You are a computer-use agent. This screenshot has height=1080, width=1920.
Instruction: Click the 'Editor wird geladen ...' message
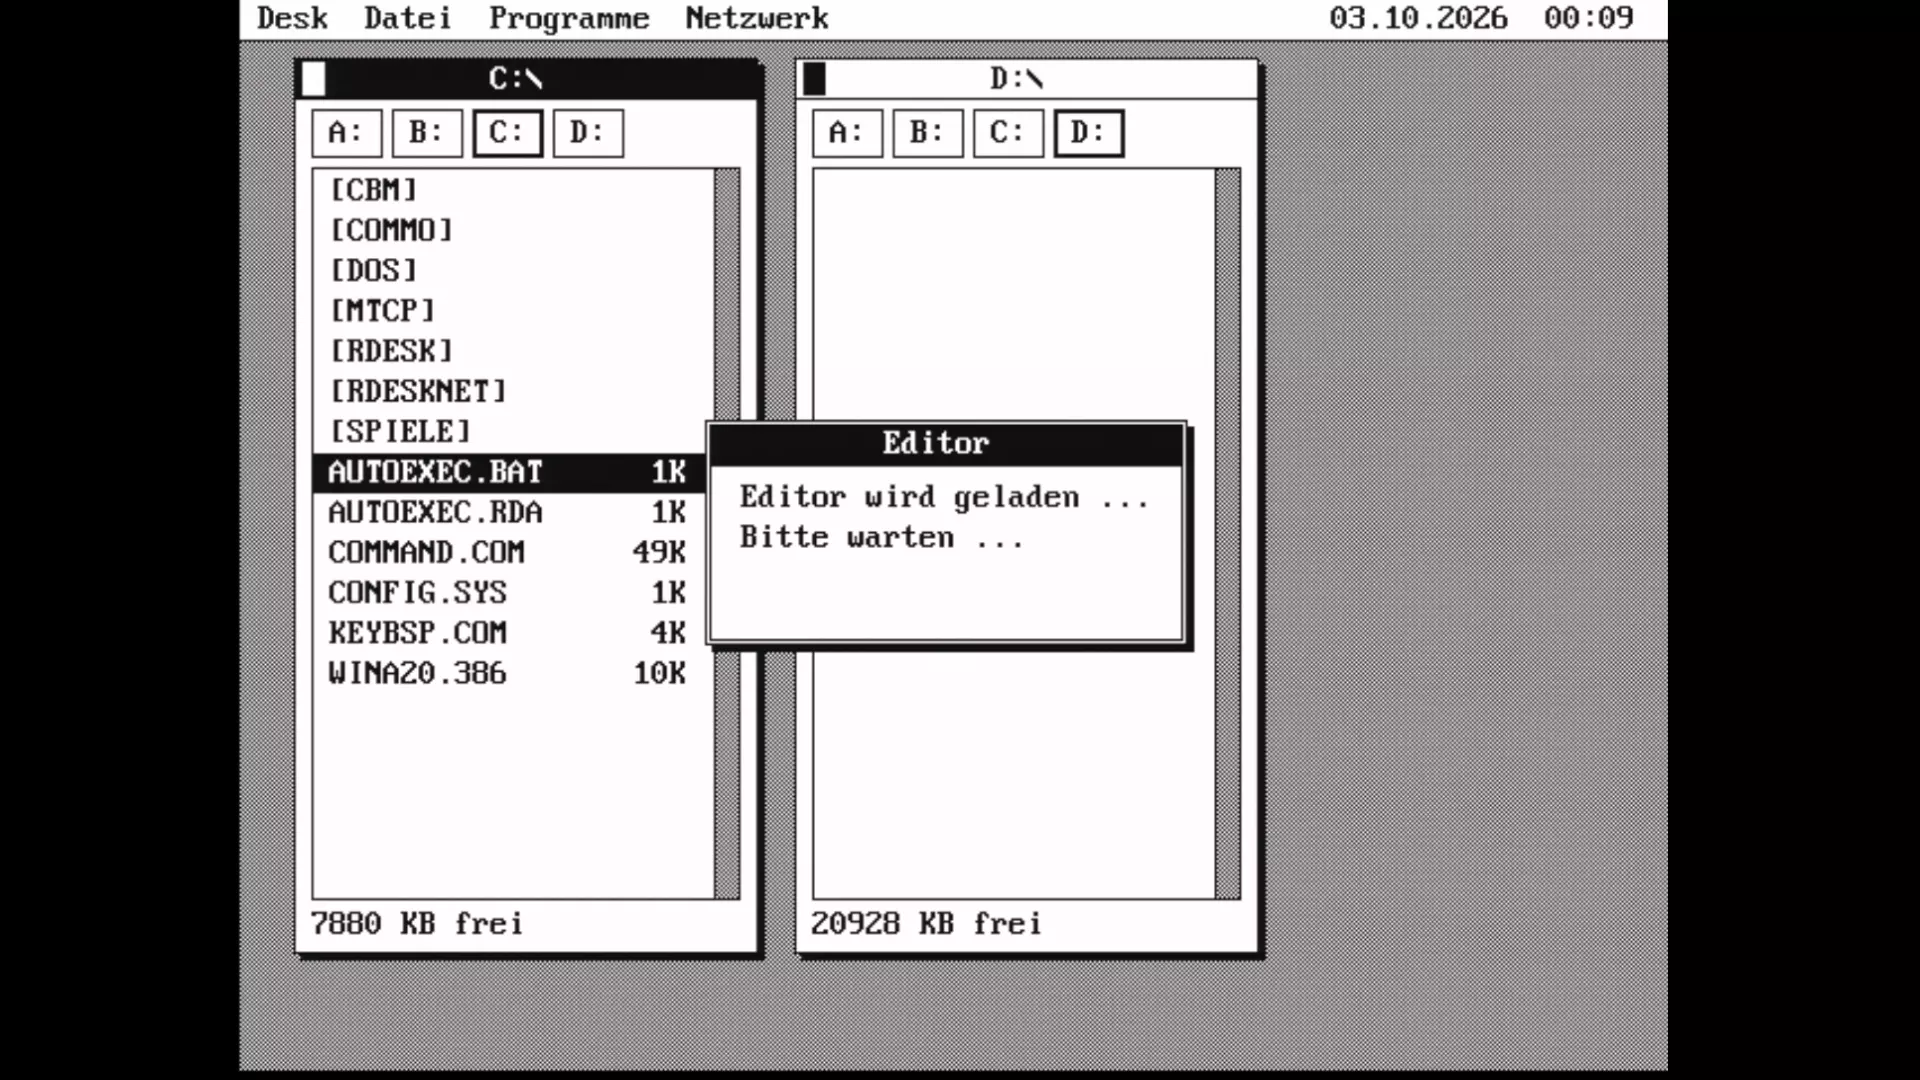point(944,497)
